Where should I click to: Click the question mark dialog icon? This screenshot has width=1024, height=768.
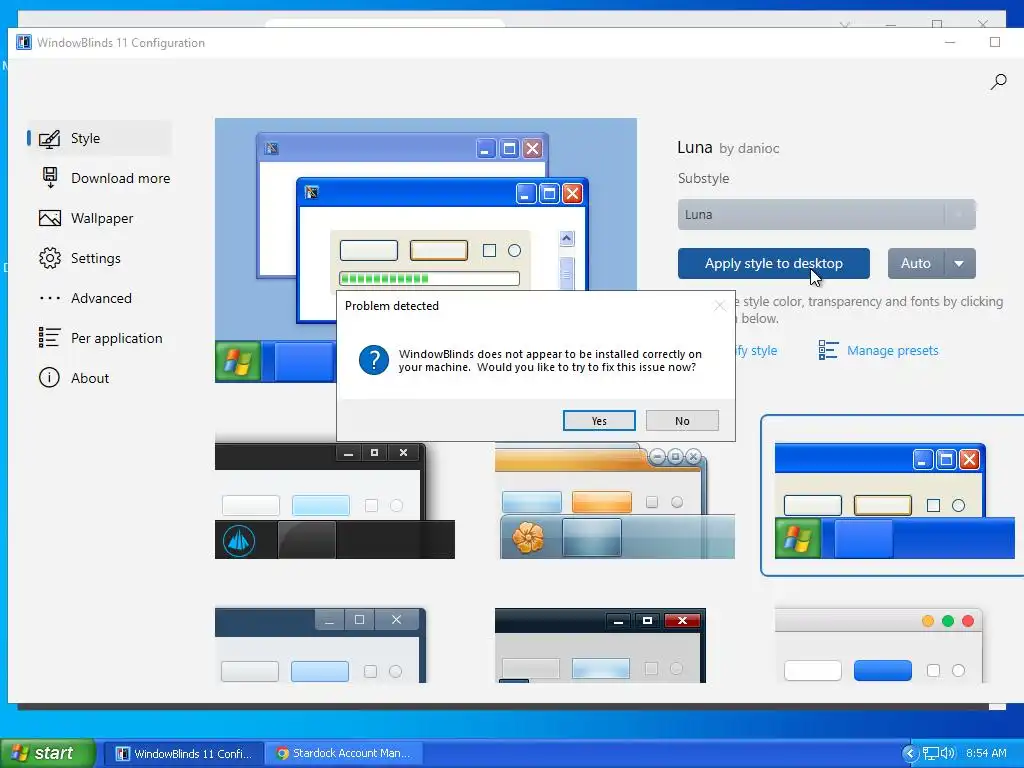point(374,360)
